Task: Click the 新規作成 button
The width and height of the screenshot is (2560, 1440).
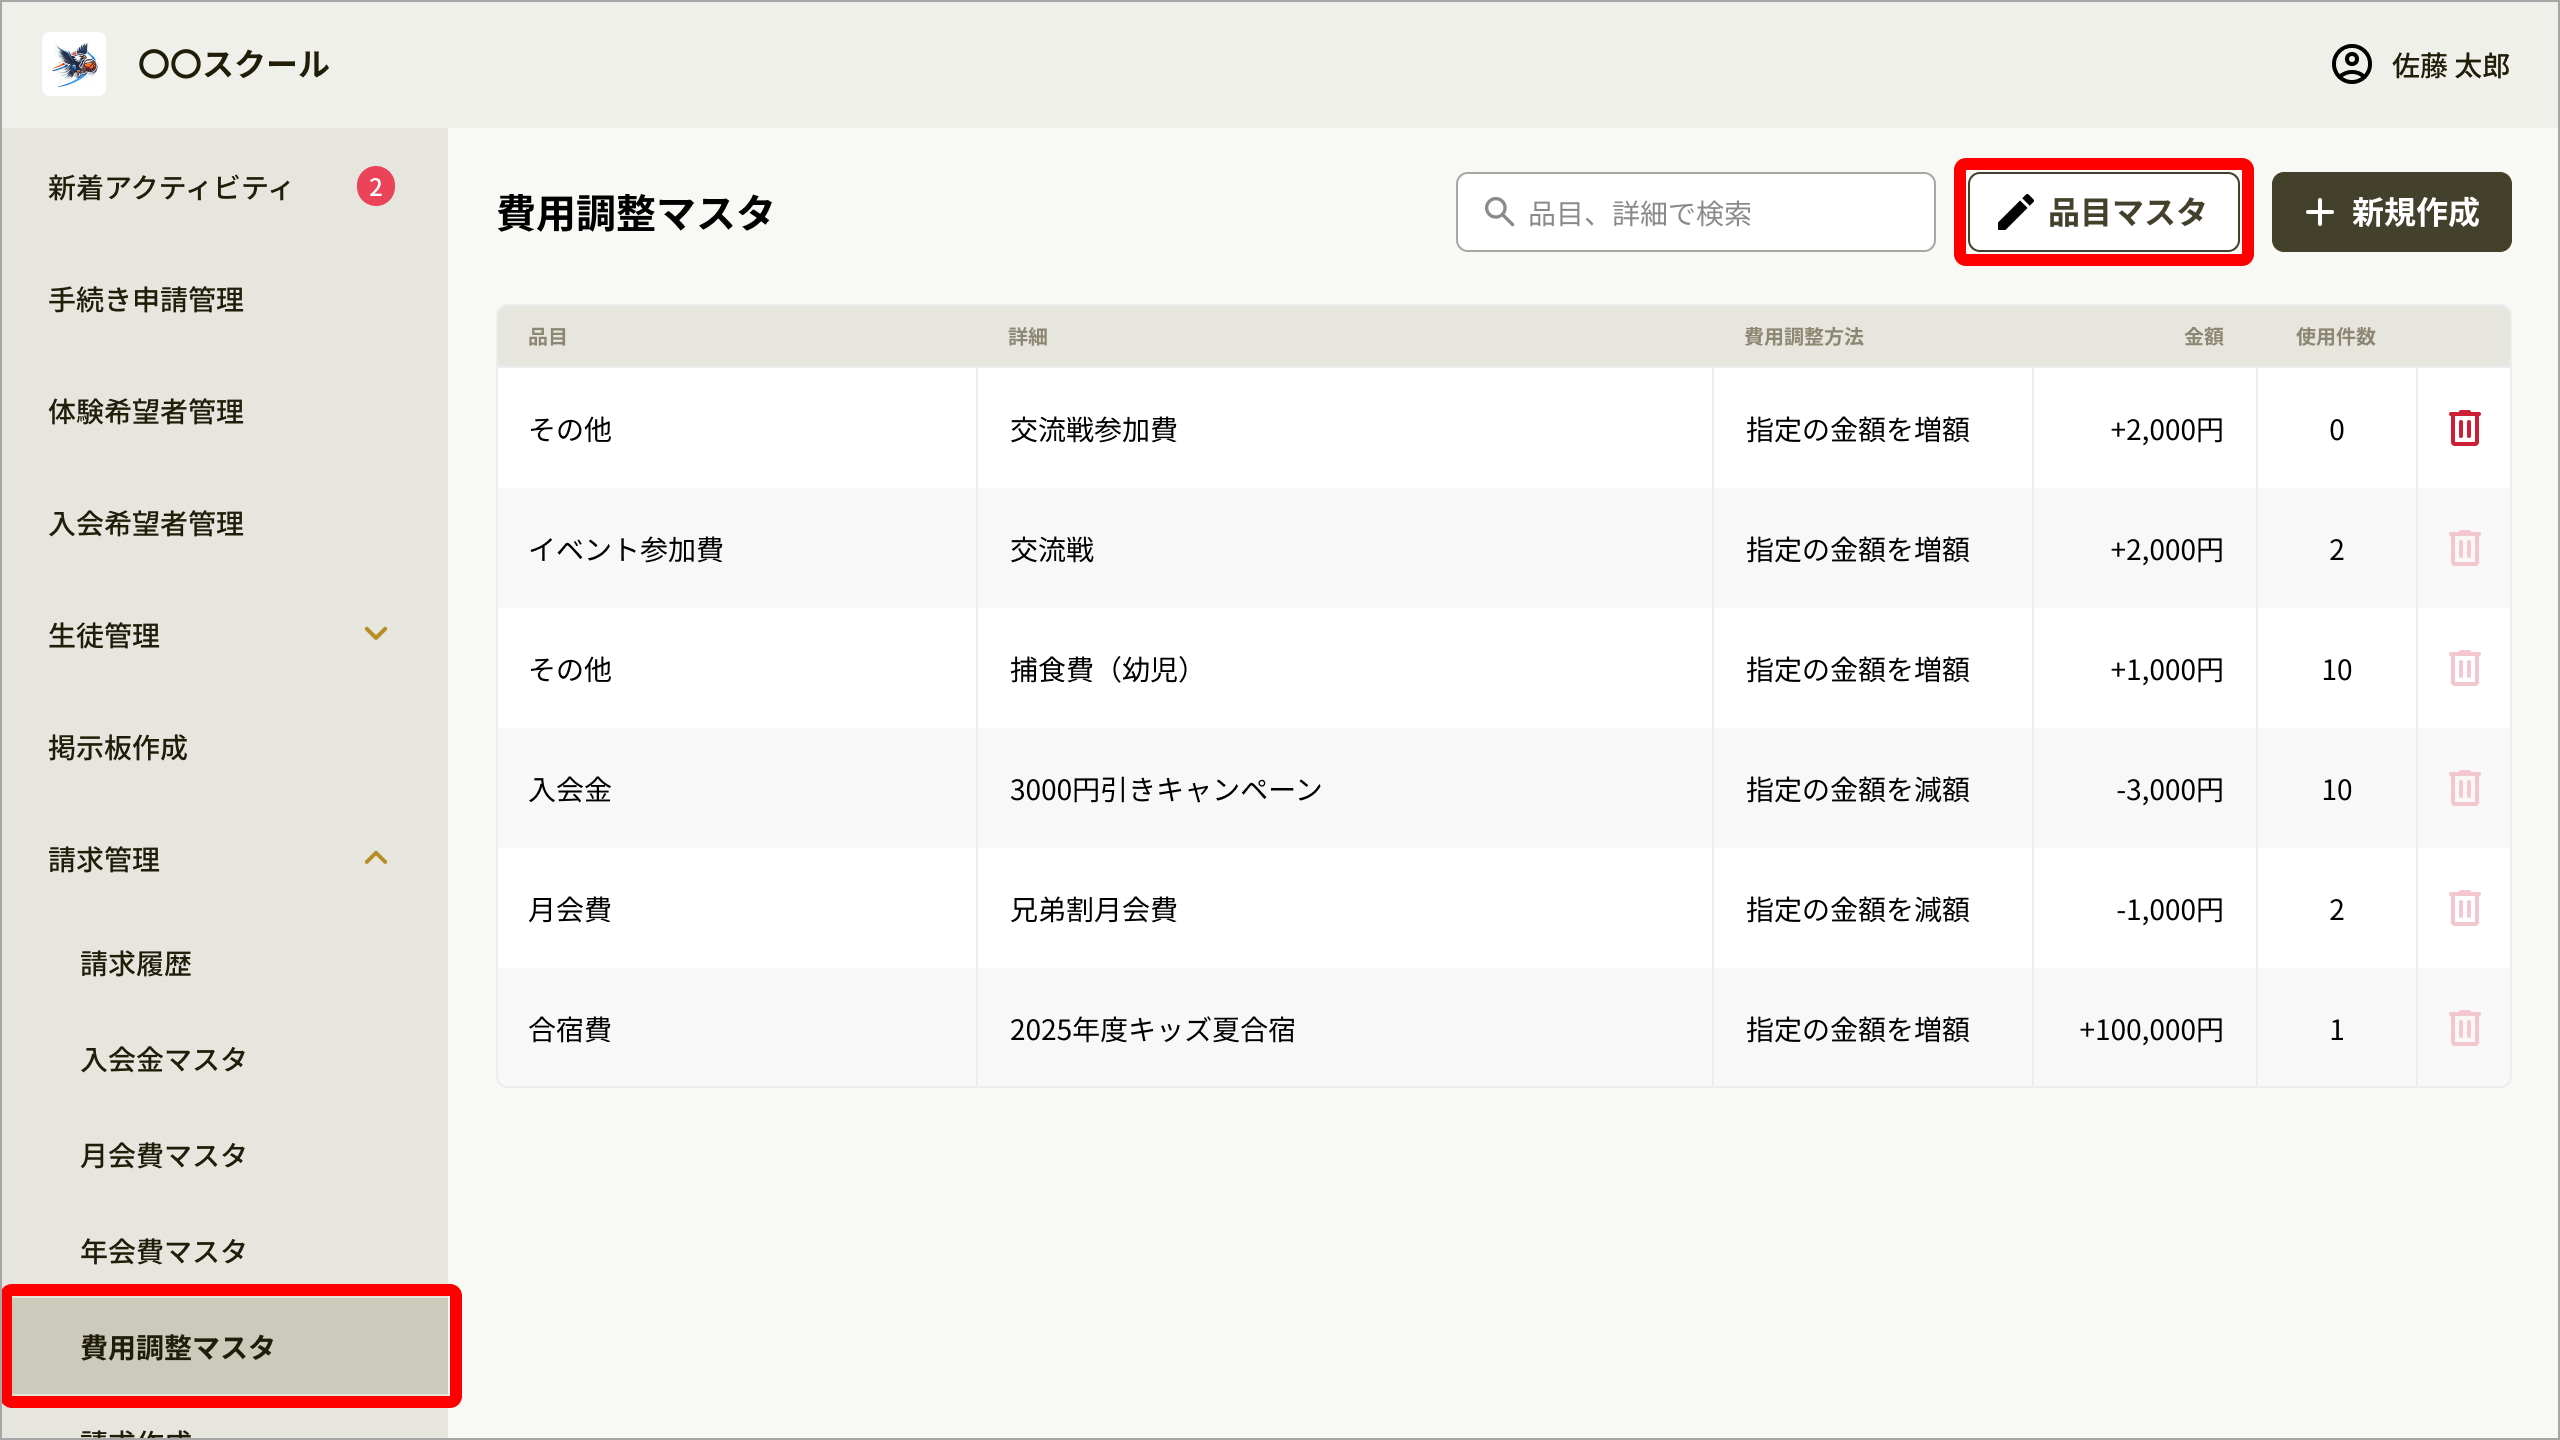Action: point(2391,212)
